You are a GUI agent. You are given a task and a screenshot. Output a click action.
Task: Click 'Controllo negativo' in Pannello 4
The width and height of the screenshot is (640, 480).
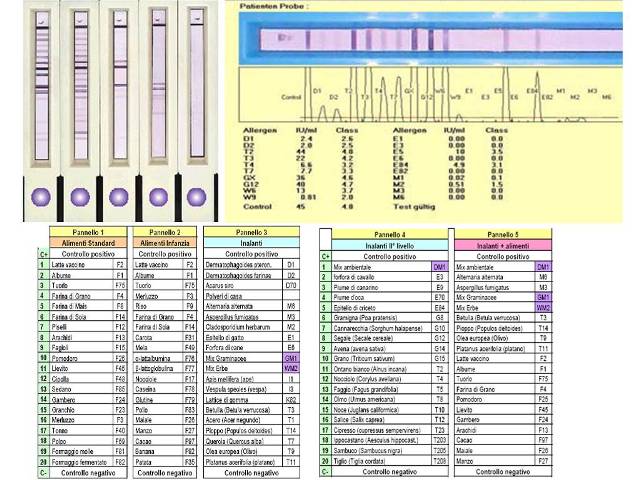pos(390,471)
